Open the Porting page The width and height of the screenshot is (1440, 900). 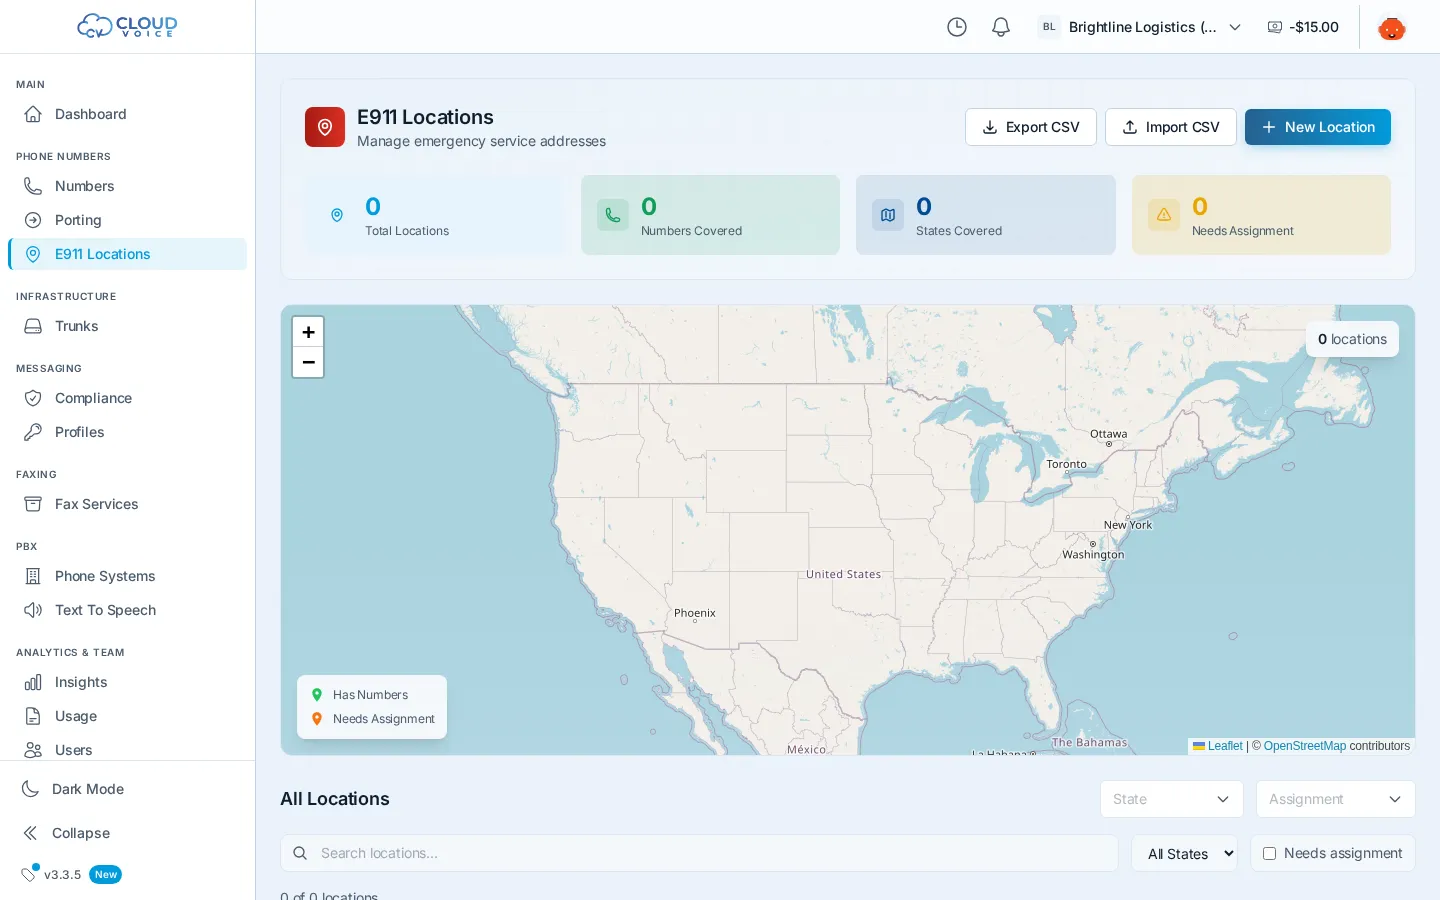(127, 220)
